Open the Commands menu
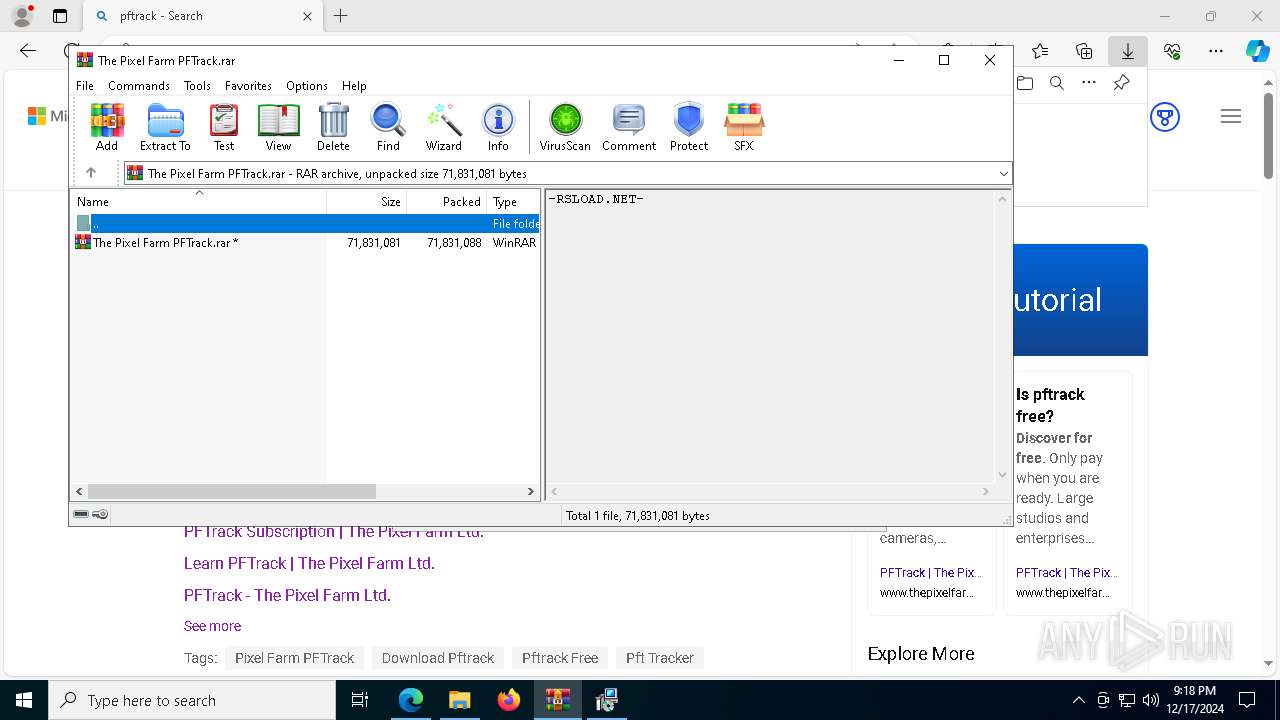 coord(139,86)
